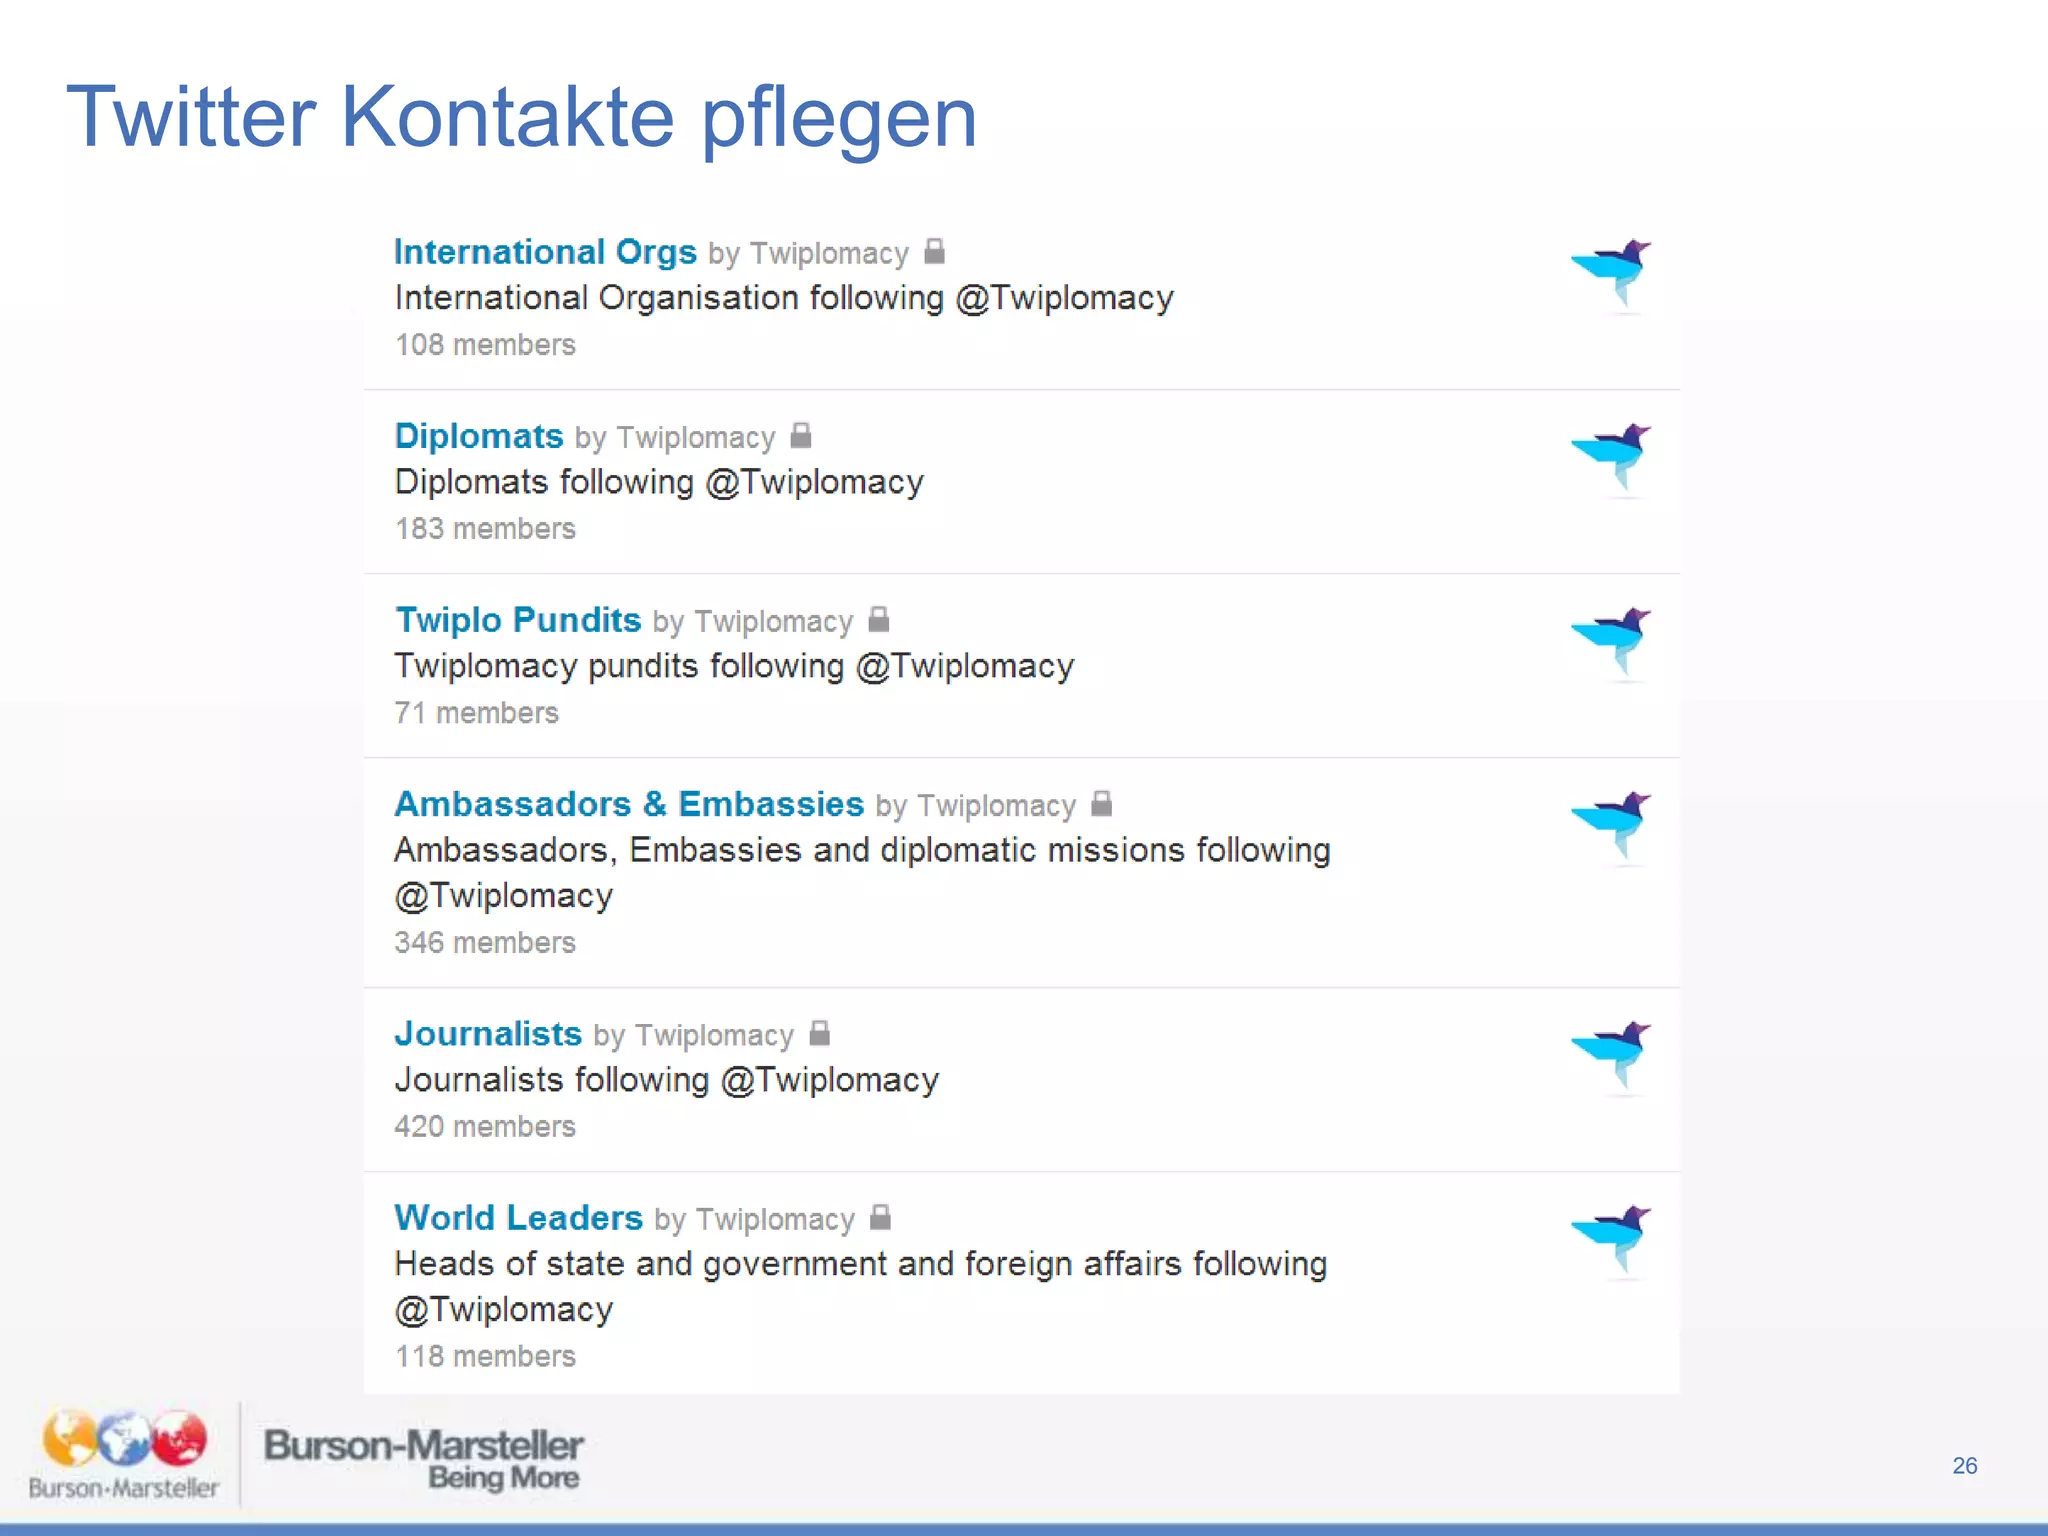Image resolution: width=2048 pixels, height=1536 pixels.
Task: Click the 'Twitter Kontakte pflegen' slide title
Action: pos(521,120)
